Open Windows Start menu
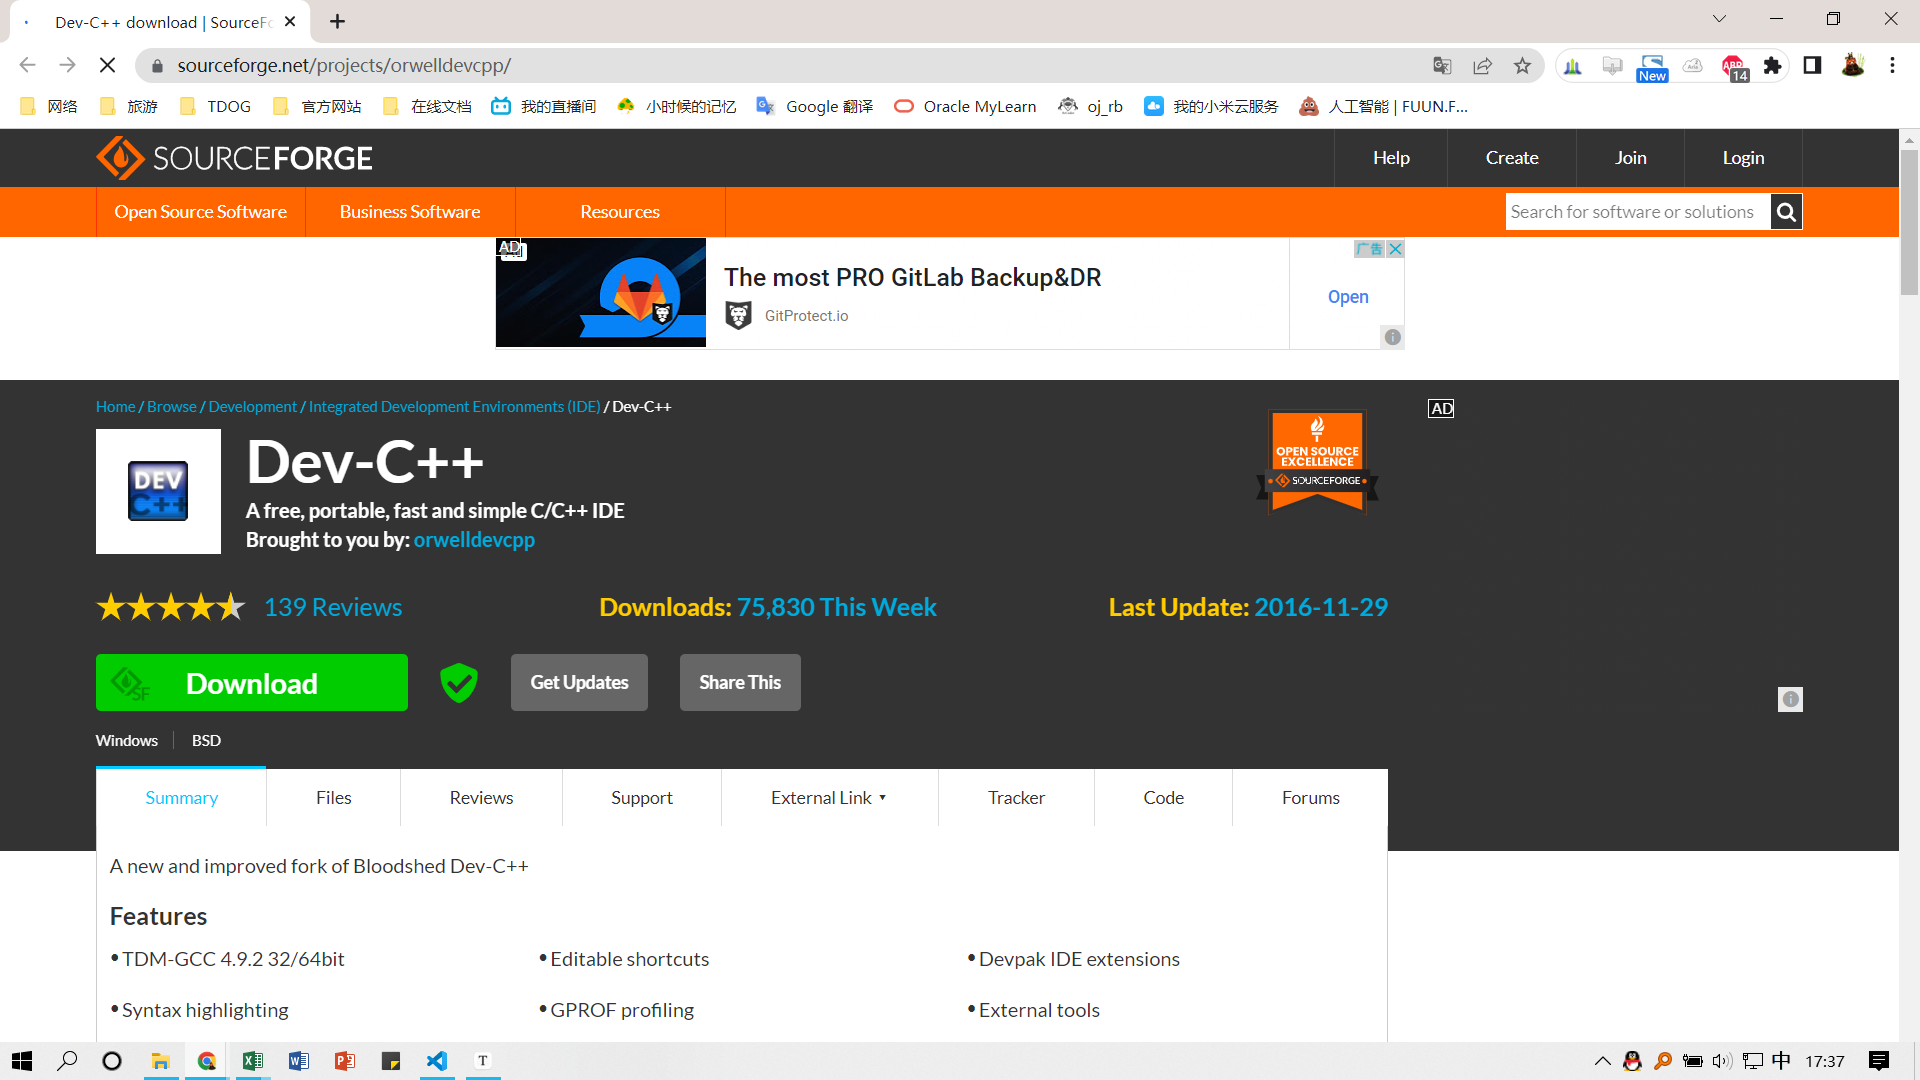The image size is (1920, 1080). [x=22, y=1061]
